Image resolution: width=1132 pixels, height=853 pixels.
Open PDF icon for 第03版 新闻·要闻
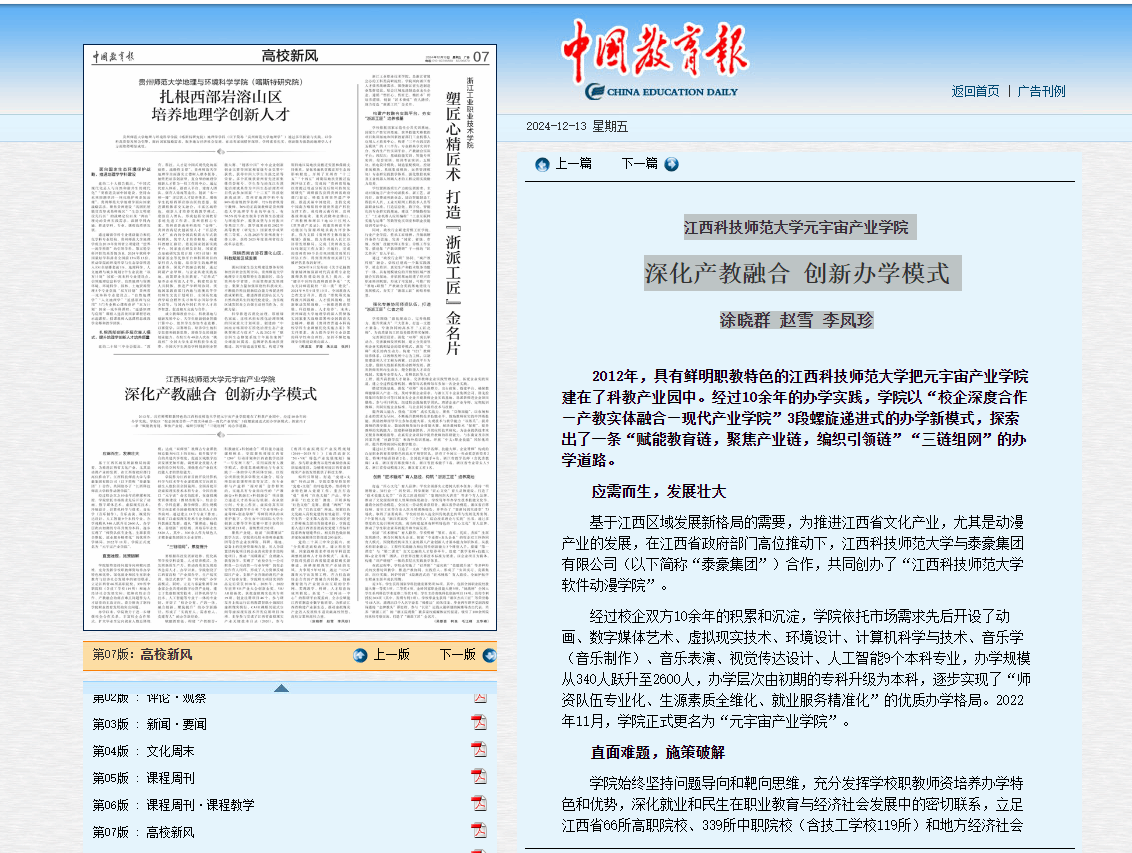[x=479, y=722]
